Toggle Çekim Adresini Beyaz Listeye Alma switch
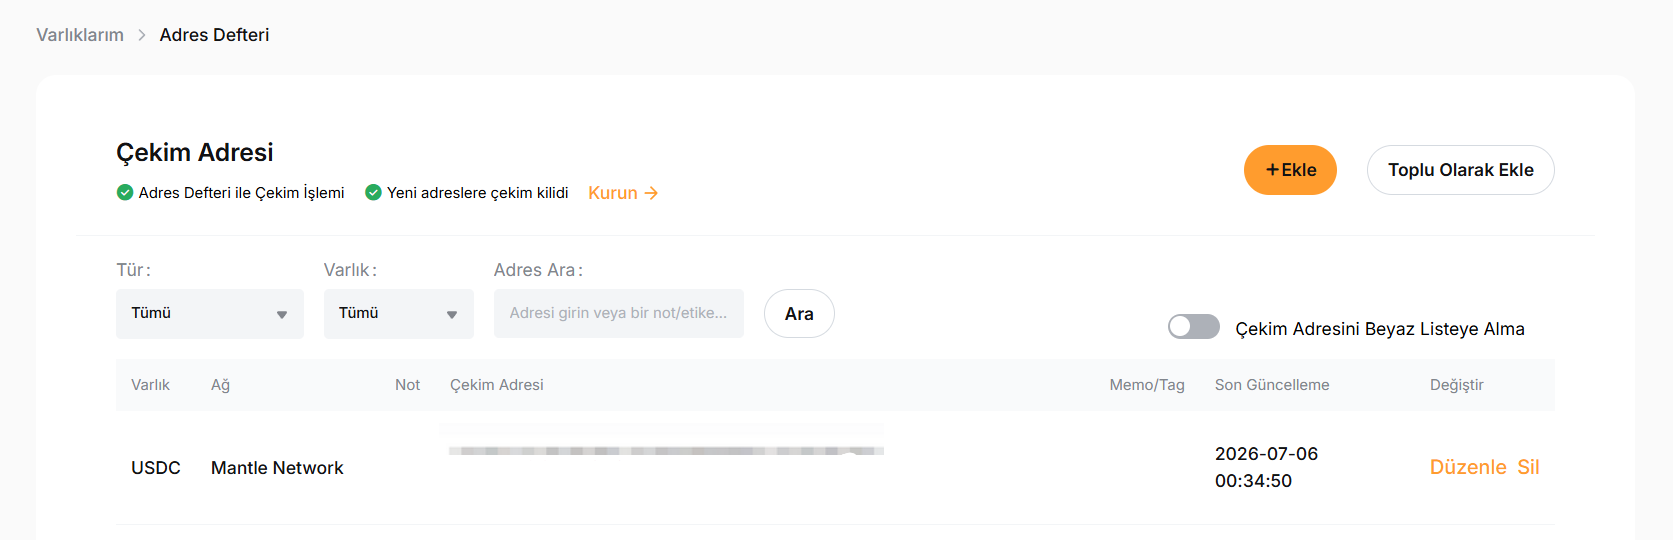Viewport: 1673px width, 540px height. pos(1194,327)
